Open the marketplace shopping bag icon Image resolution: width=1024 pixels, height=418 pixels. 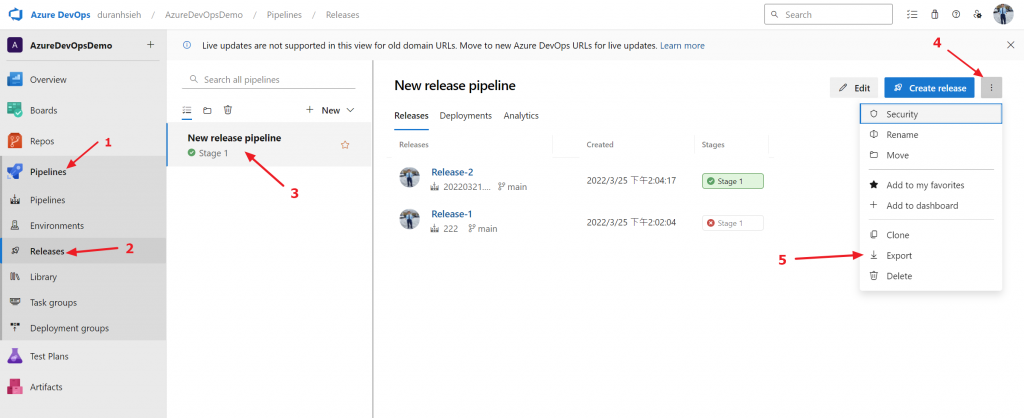point(935,14)
